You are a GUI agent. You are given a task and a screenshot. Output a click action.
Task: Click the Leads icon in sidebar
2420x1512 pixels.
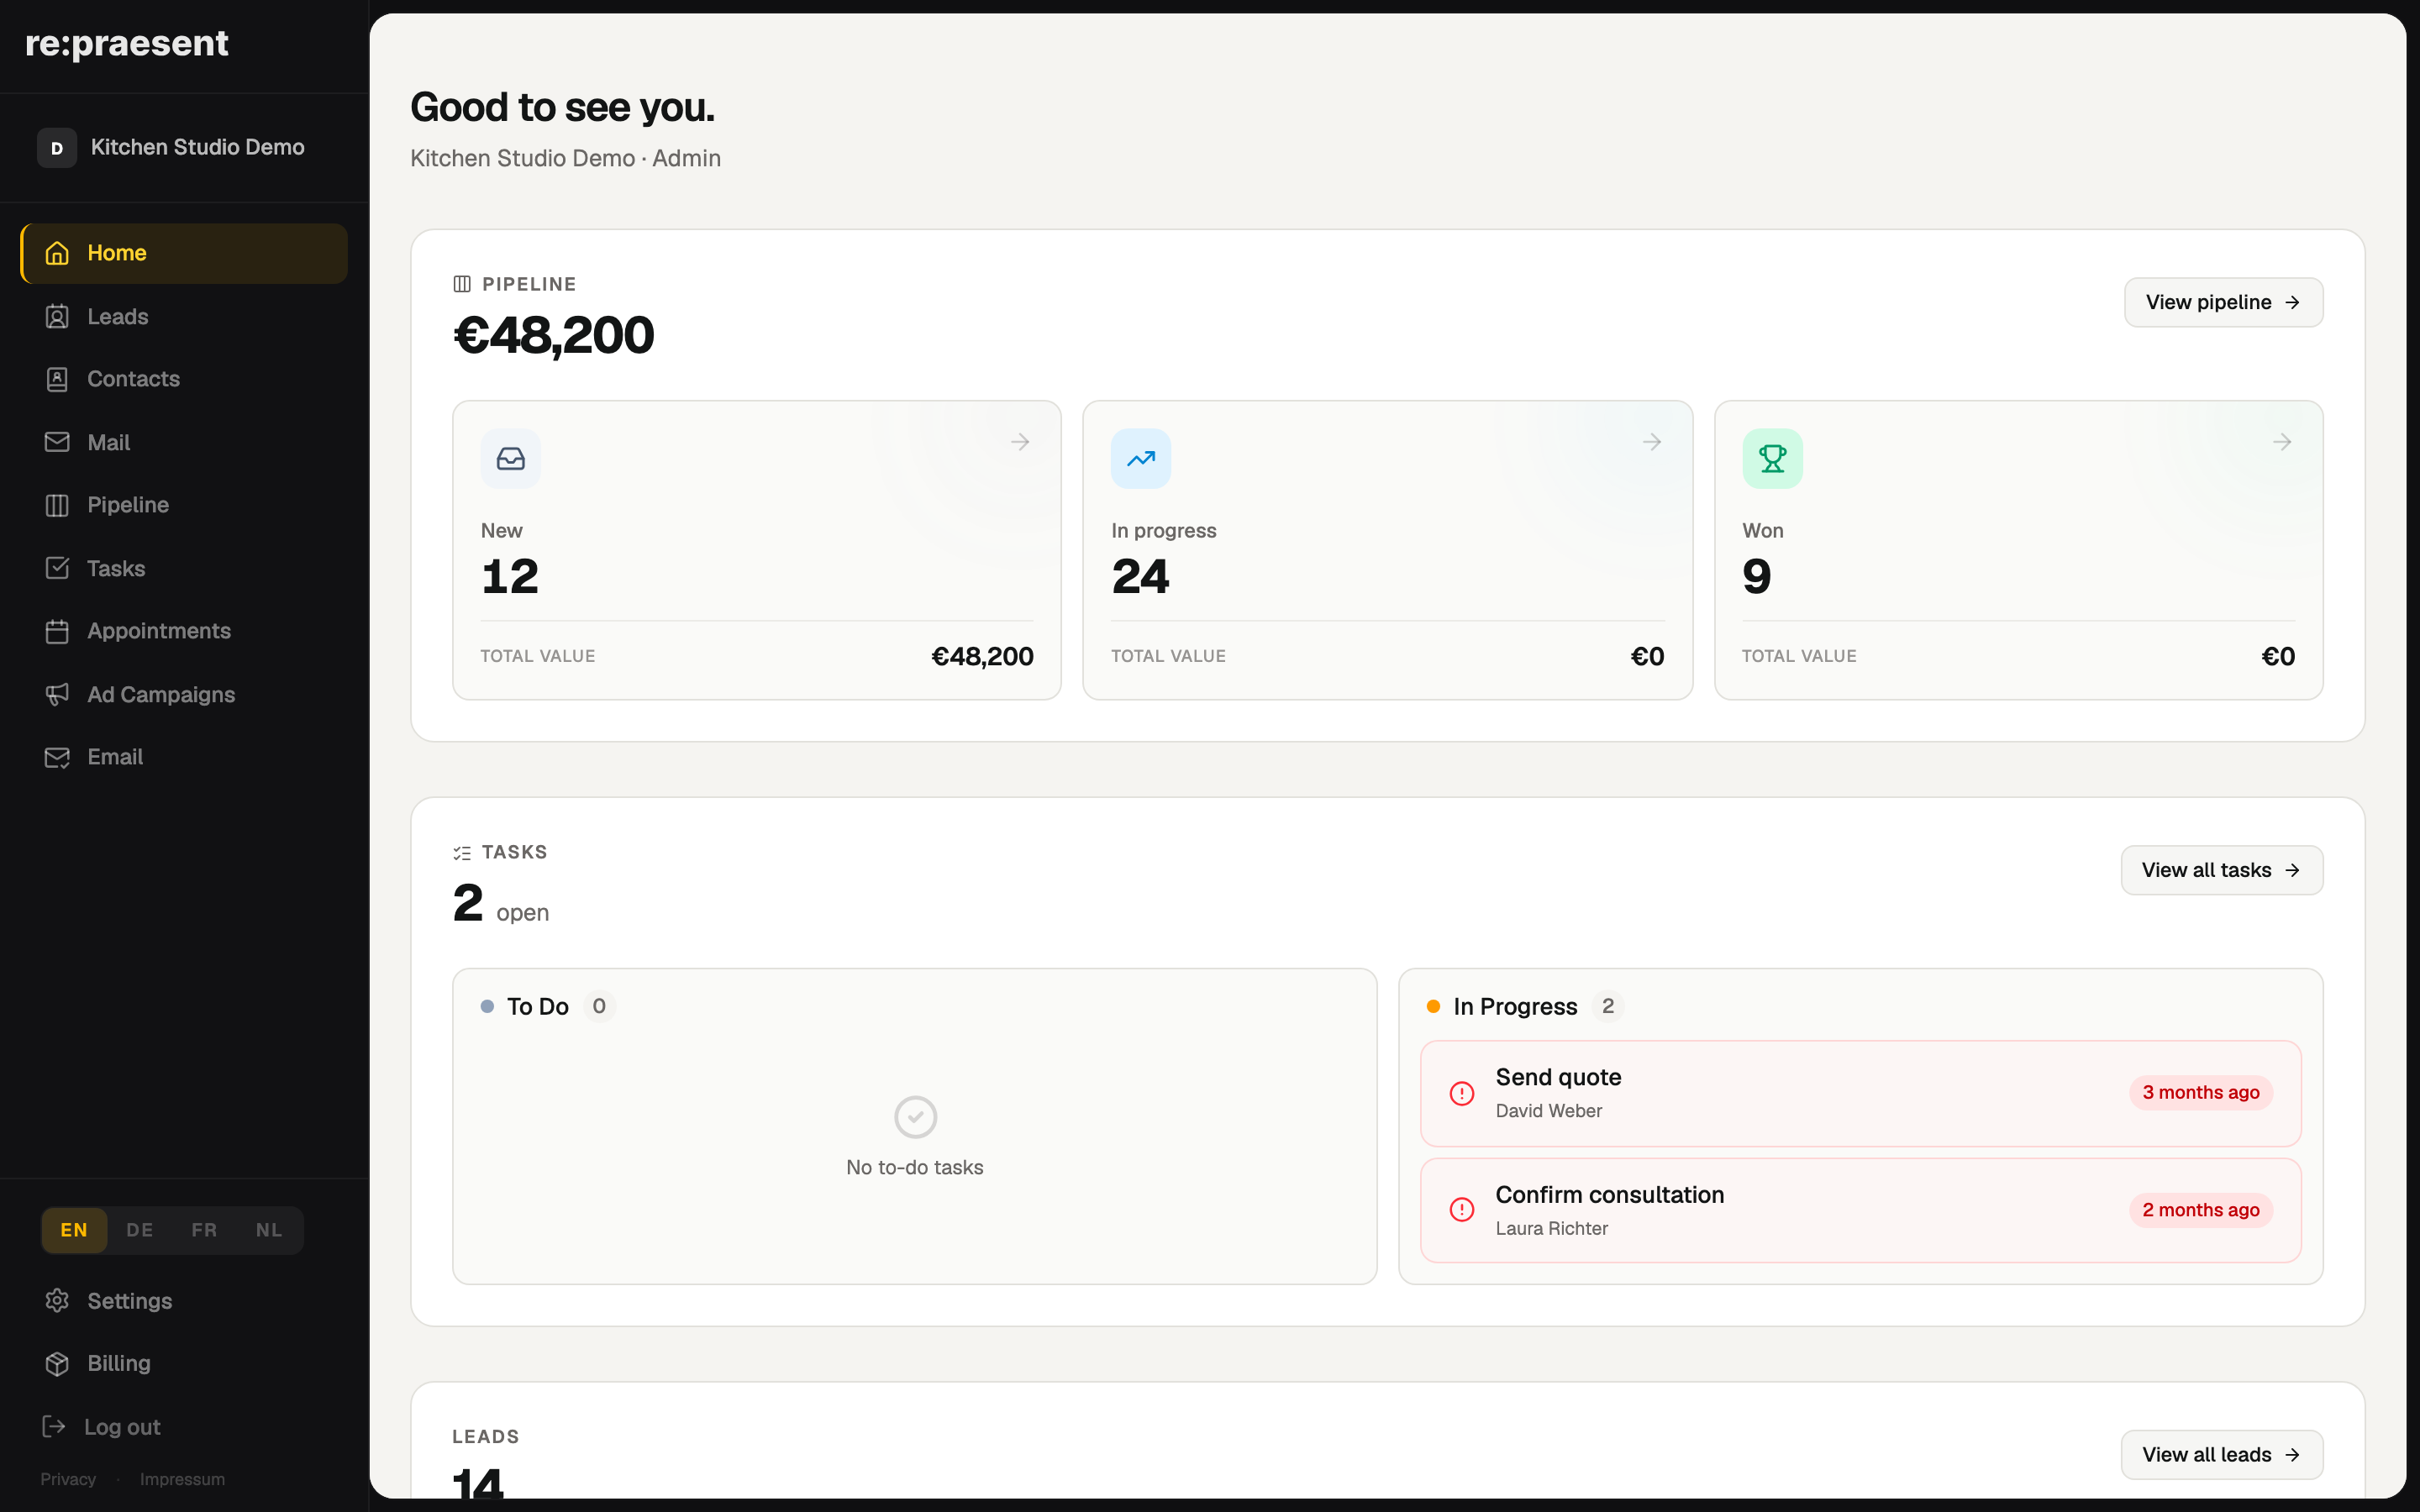coord(57,317)
